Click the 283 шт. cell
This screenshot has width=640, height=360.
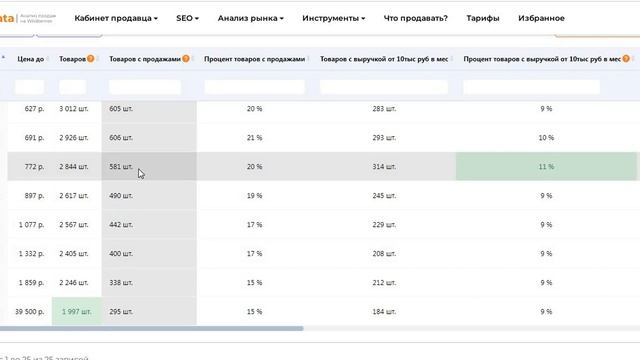pyautogui.click(x=384, y=109)
